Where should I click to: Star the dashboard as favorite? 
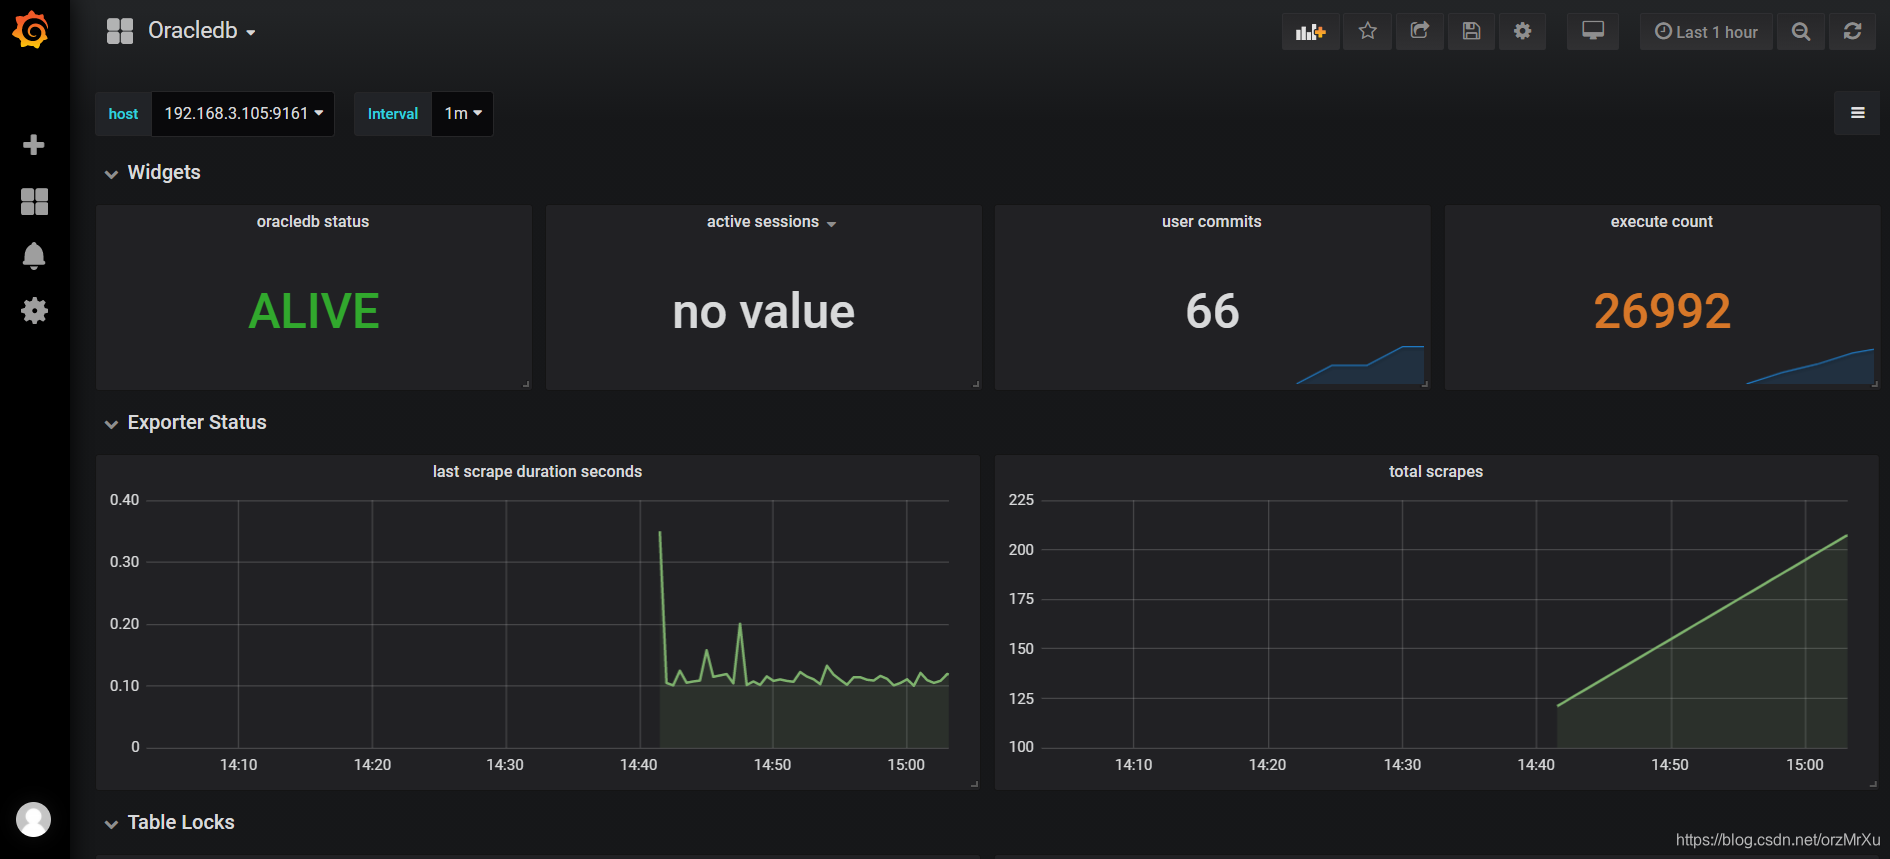[x=1367, y=32]
